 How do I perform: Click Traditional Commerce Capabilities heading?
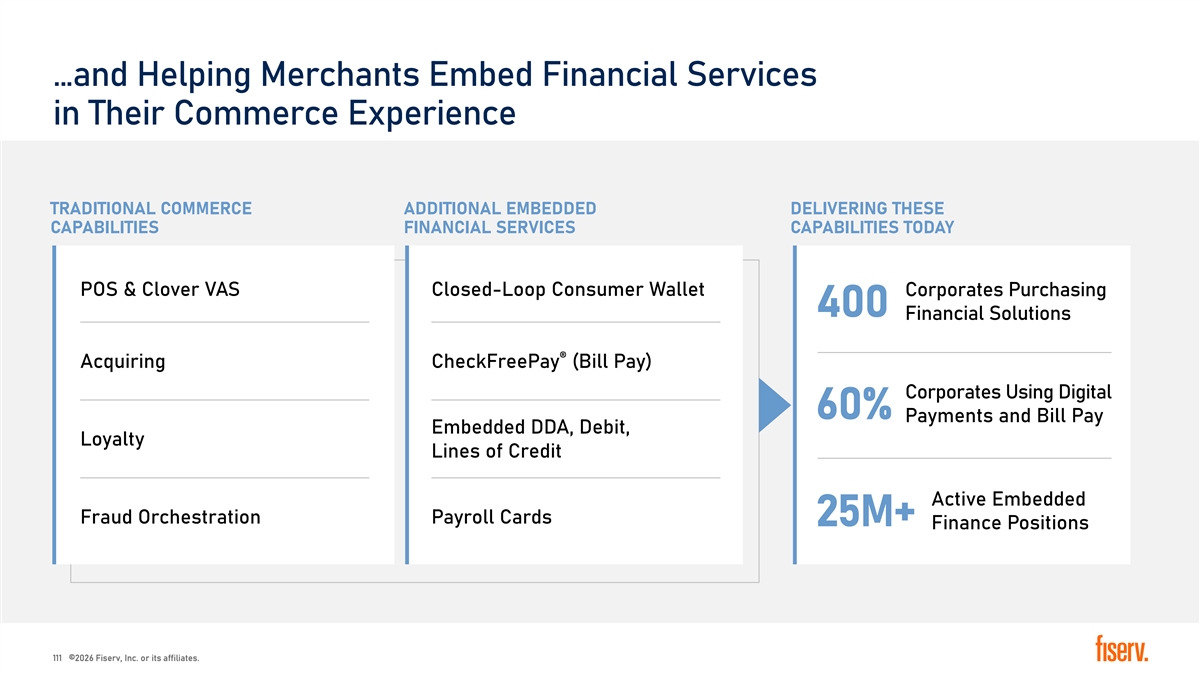pyautogui.click(x=150, y=218)
